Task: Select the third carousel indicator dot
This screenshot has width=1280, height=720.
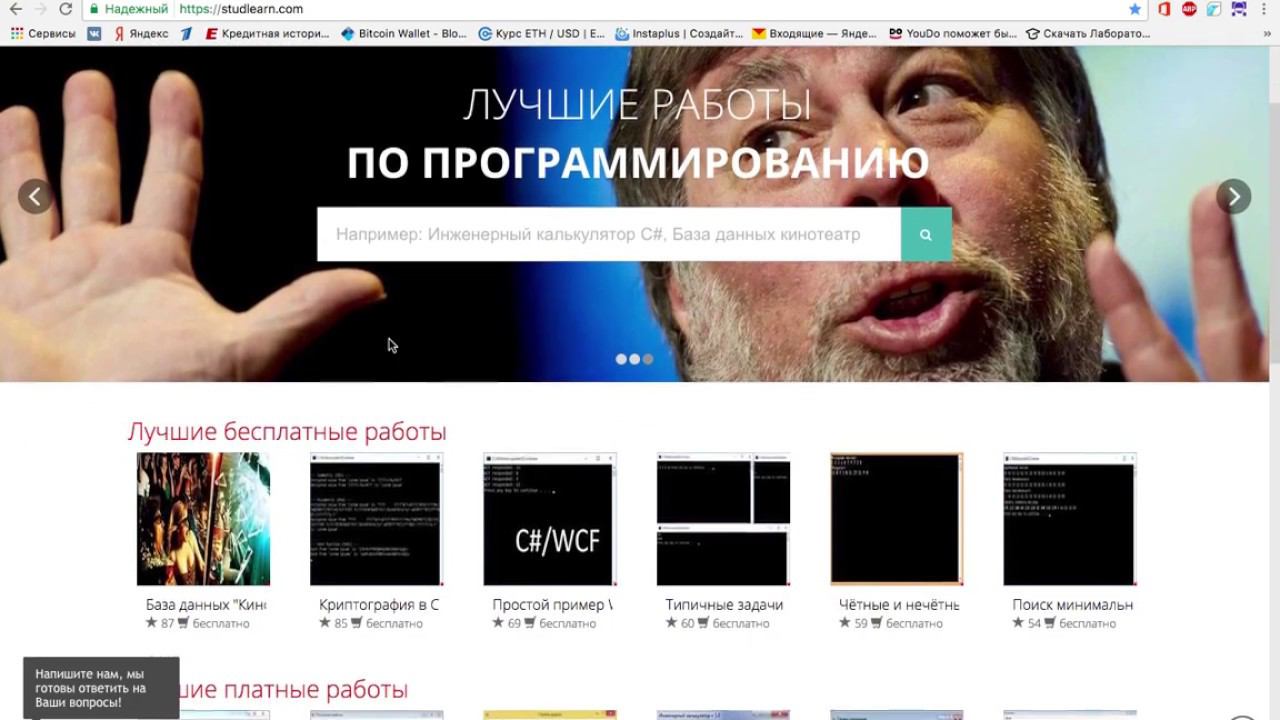Action: click(x=648, y=359)
